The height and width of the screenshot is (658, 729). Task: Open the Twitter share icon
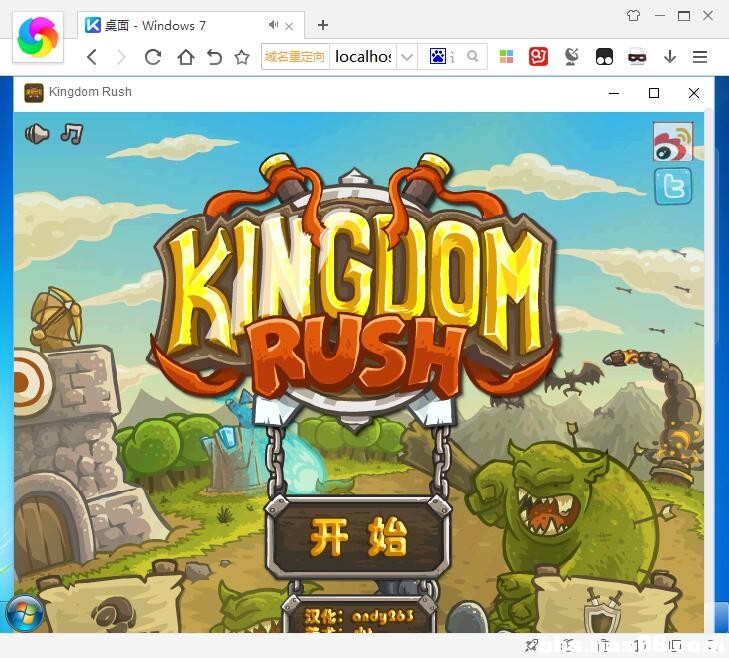point(673,186)
